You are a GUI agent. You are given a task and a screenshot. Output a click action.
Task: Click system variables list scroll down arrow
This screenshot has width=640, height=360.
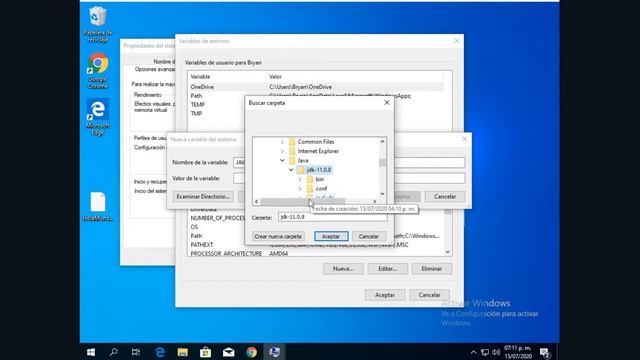click(x=448, y=252)
